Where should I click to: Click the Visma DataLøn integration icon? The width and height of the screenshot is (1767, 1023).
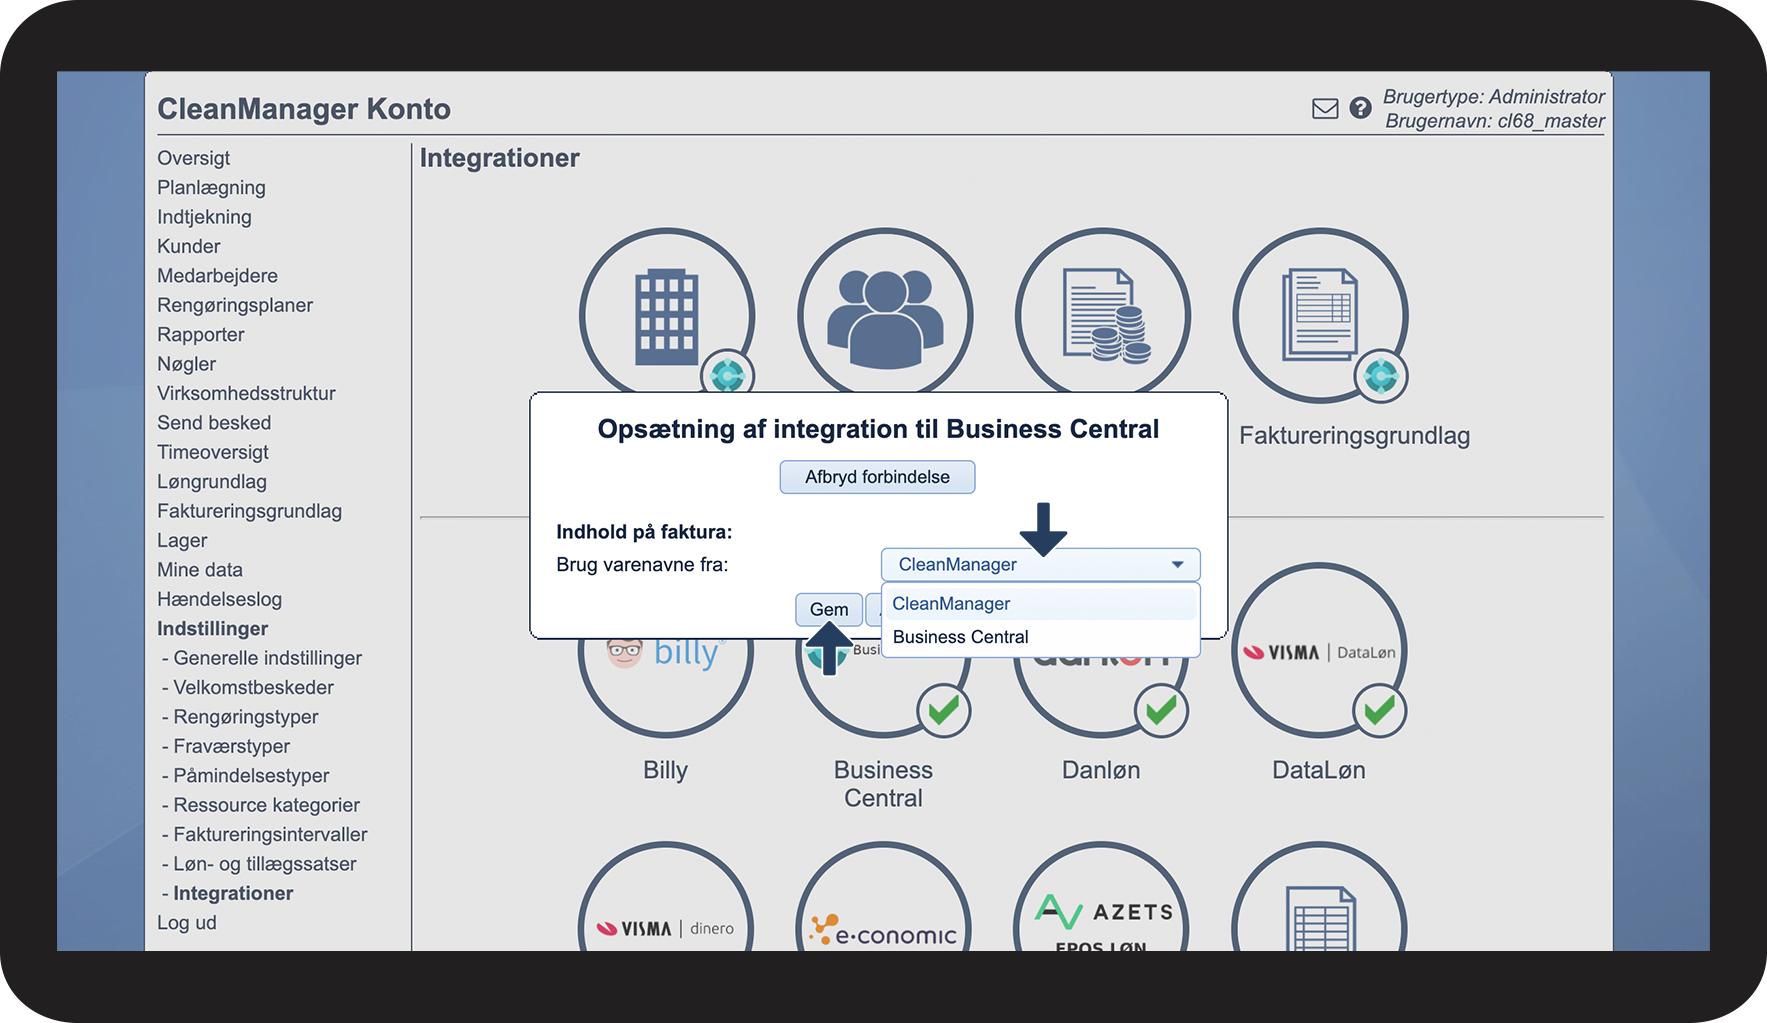point(1318,653)
